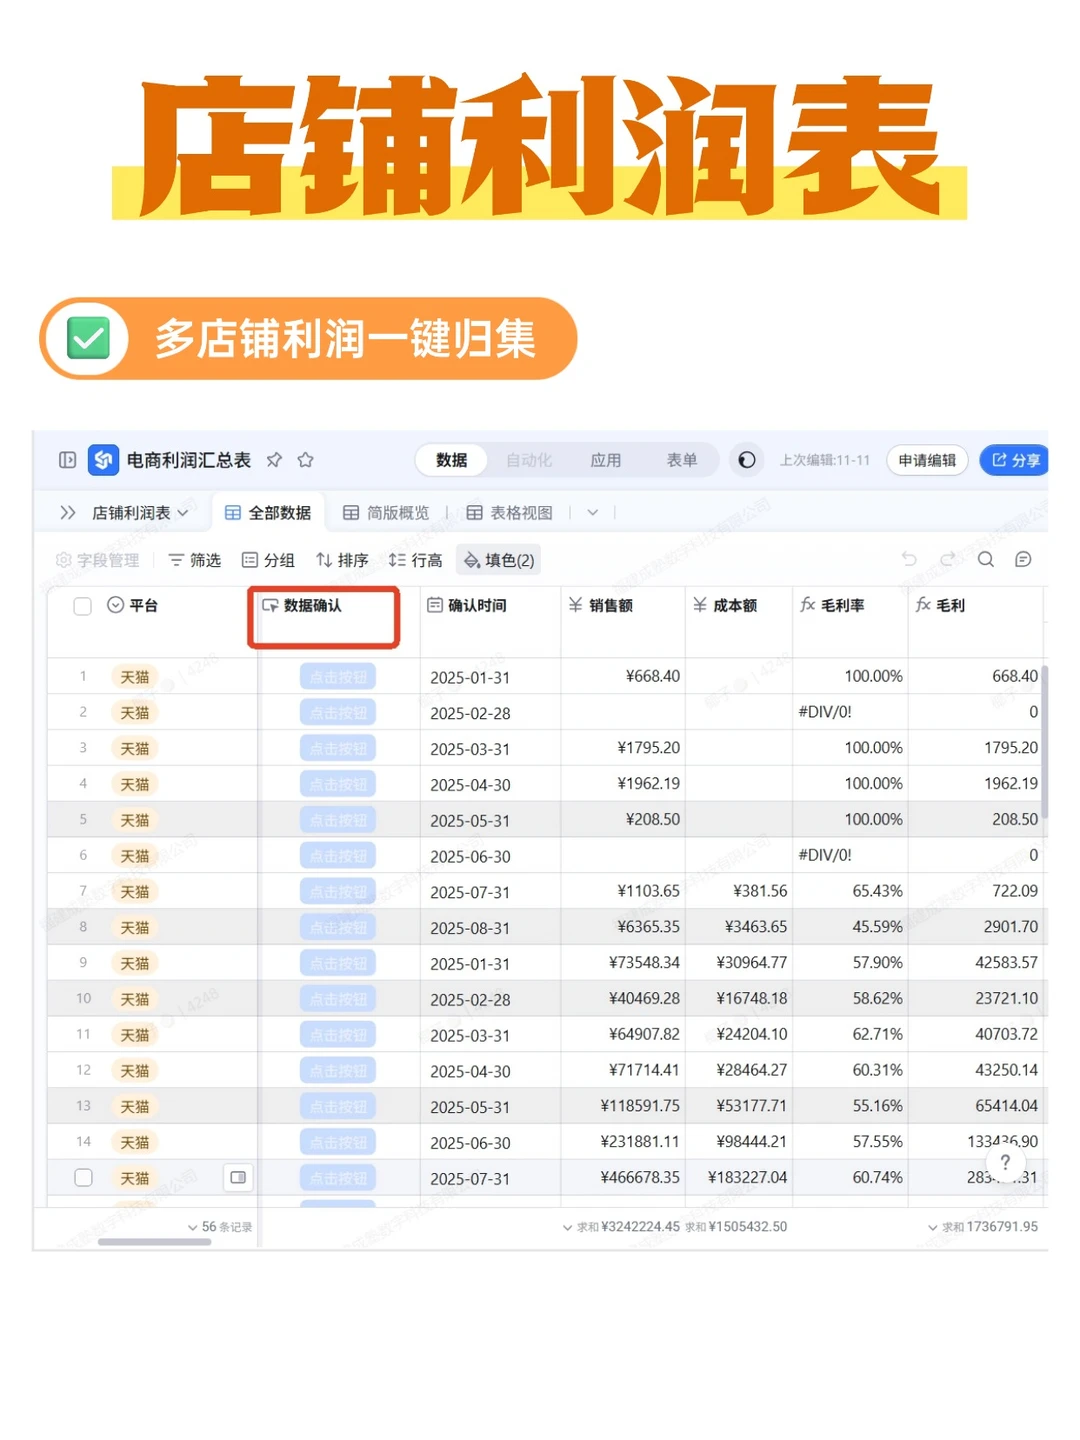Select cost cell ¥381.56
The width and height of the screenshot is (1080, 1440).
coord(738,891)
